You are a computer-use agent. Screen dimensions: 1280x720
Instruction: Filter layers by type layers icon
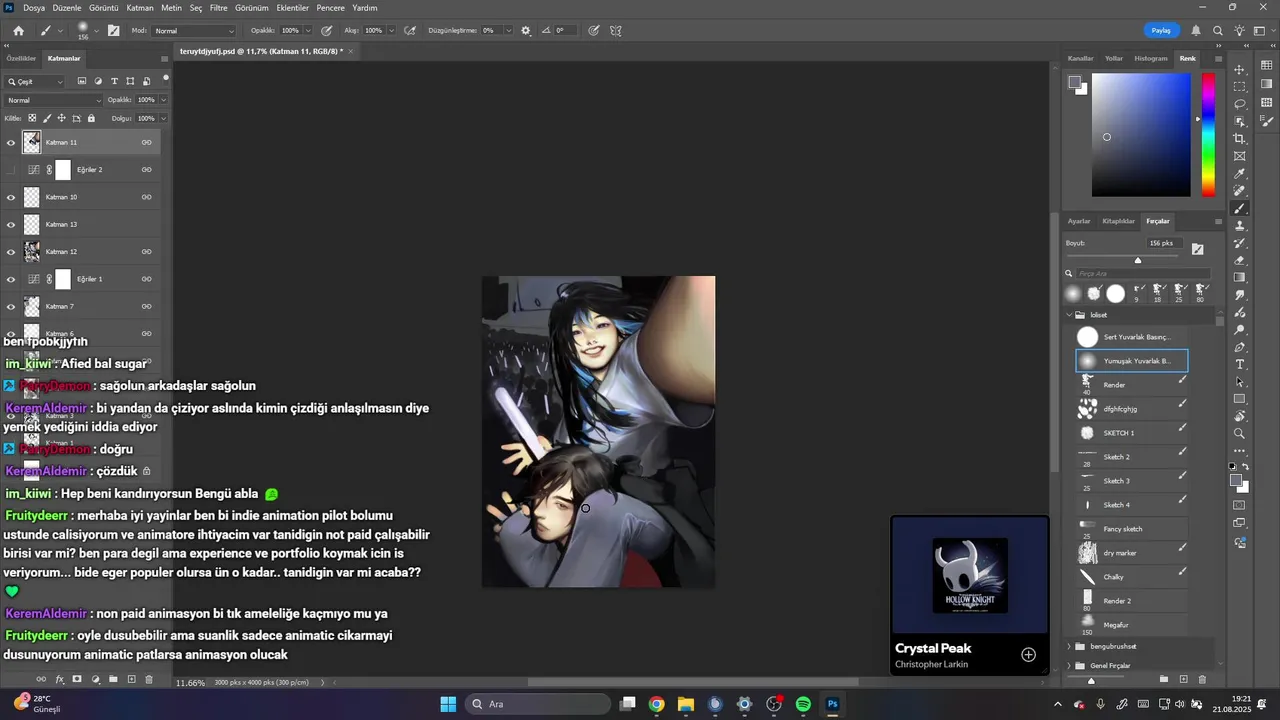pyautogui.click(x=115, y=81)
